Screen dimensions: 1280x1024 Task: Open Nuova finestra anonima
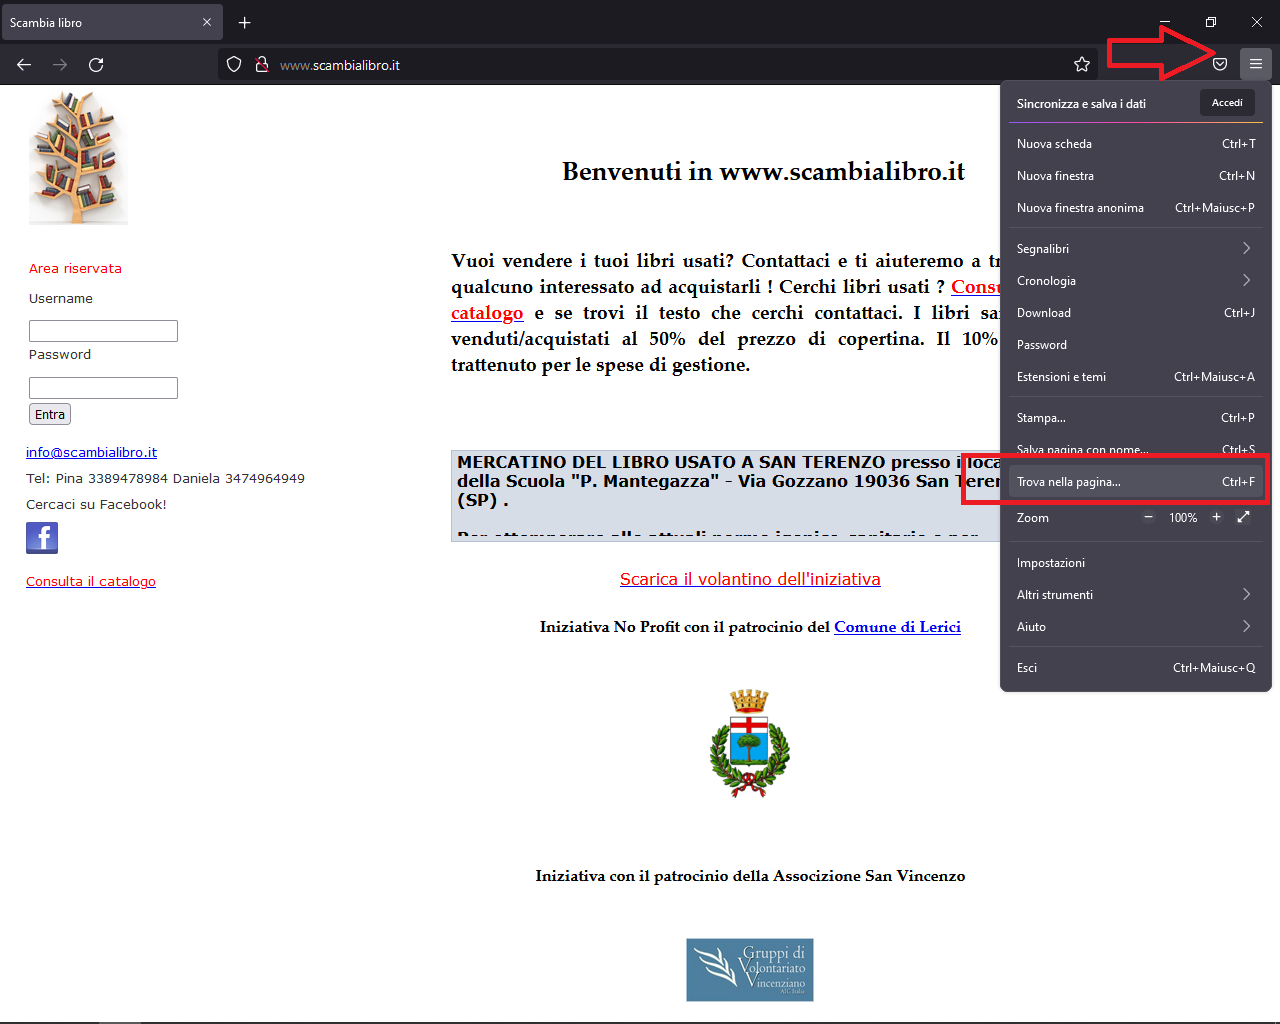coord(1136,208)
